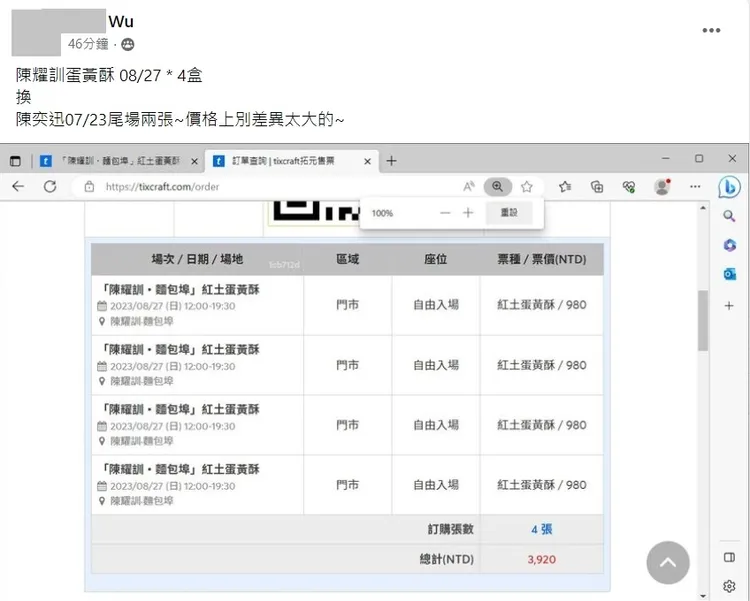
Task: Click the bottom scrollbar down arrow
Action: click(x=703, y=596)
